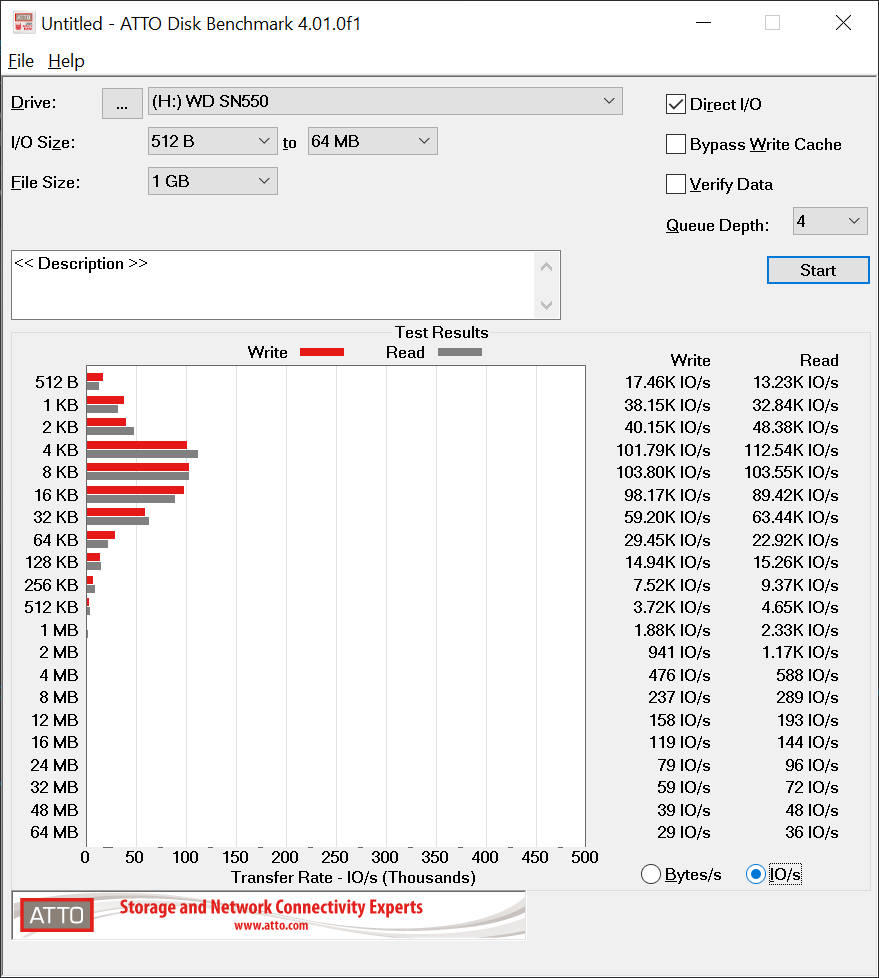Screen dimensions: 879x978
Task: Click the Write result 101.79K IO/s
Action: coord(663,450)
